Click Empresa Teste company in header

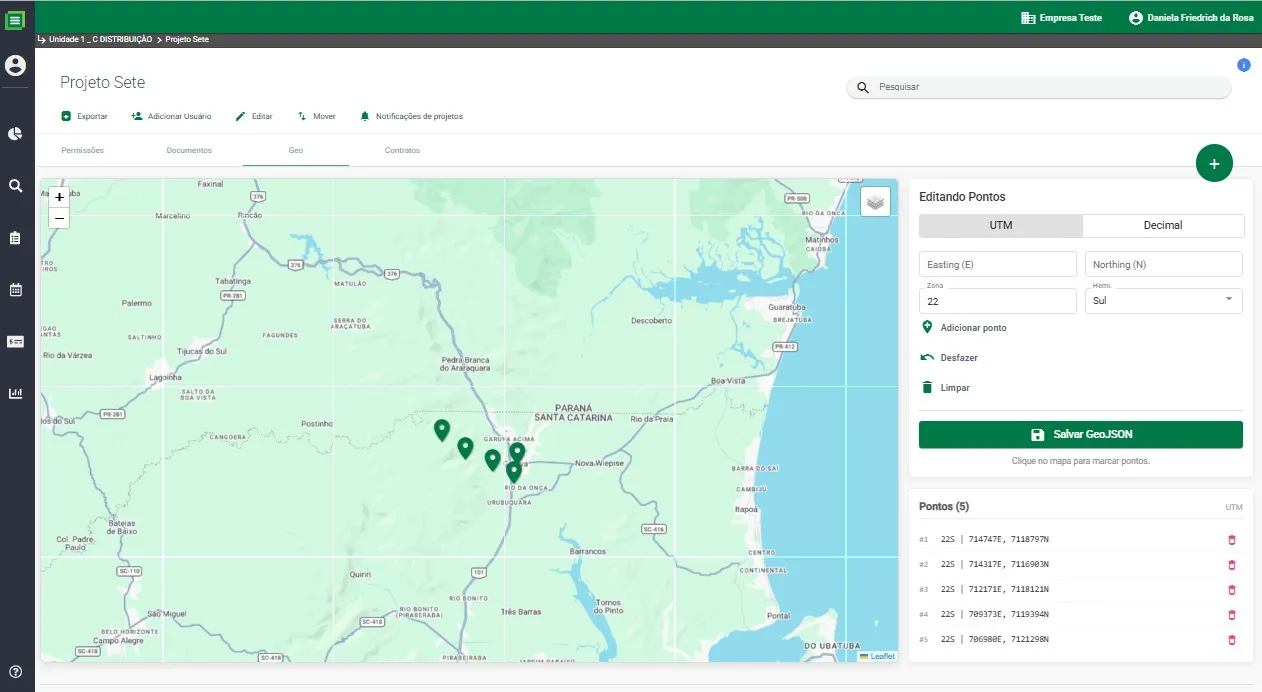(x=1061, y=18)
